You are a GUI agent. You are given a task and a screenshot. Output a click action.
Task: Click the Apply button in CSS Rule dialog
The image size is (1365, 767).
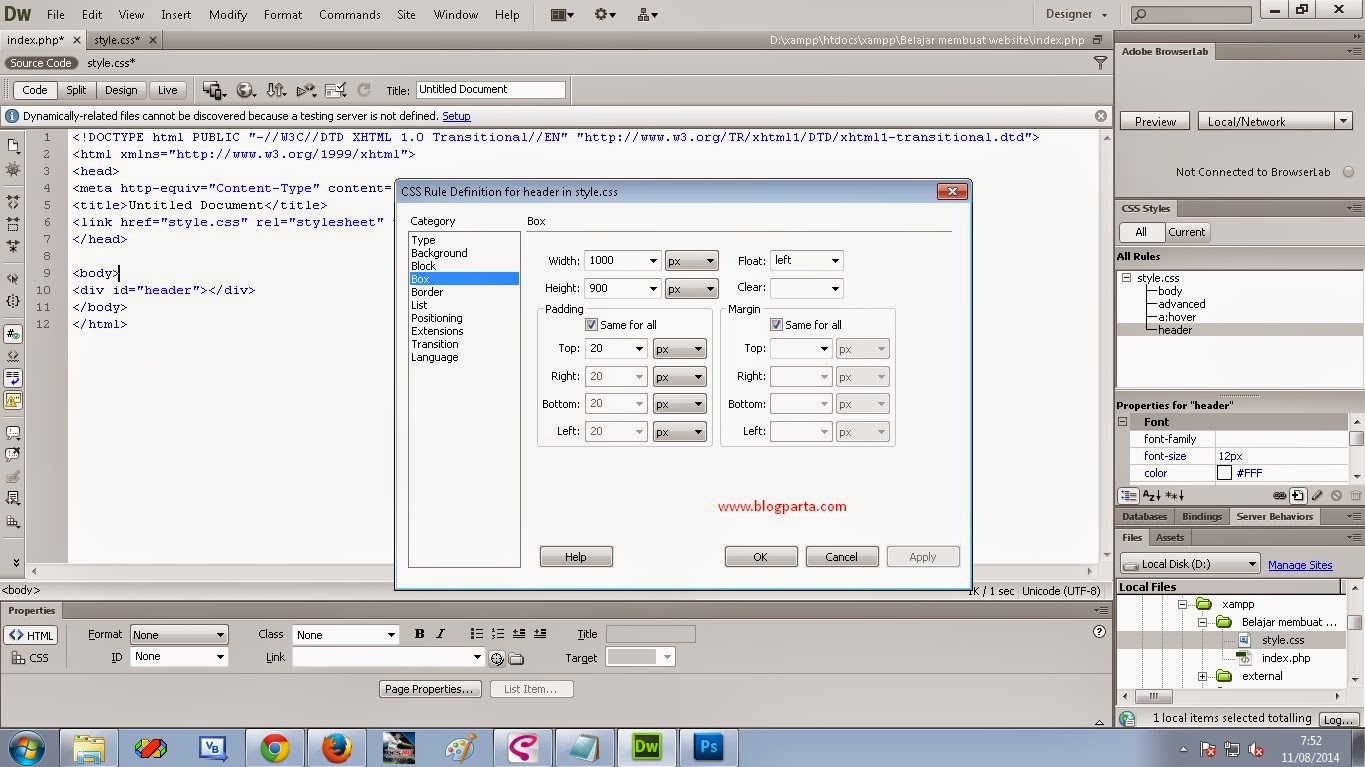click(x=921, y=556)
